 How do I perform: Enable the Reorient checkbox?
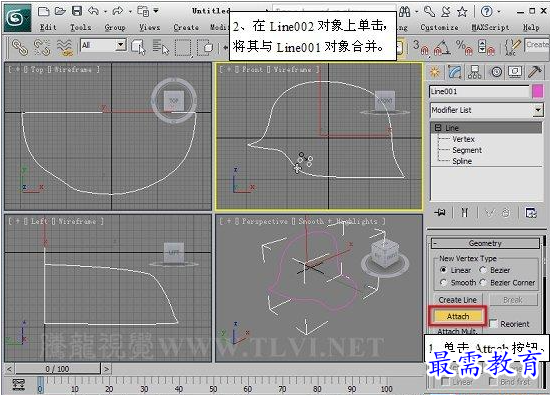click(x=493, y=323)
